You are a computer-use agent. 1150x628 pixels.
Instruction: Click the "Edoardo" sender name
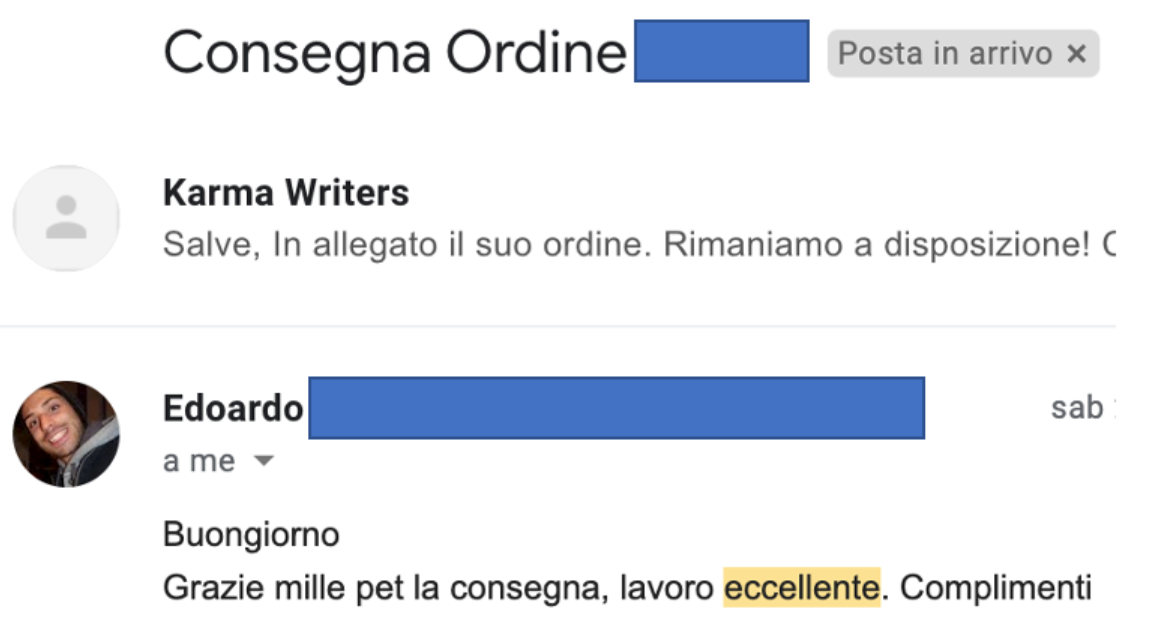pos(233,408)
